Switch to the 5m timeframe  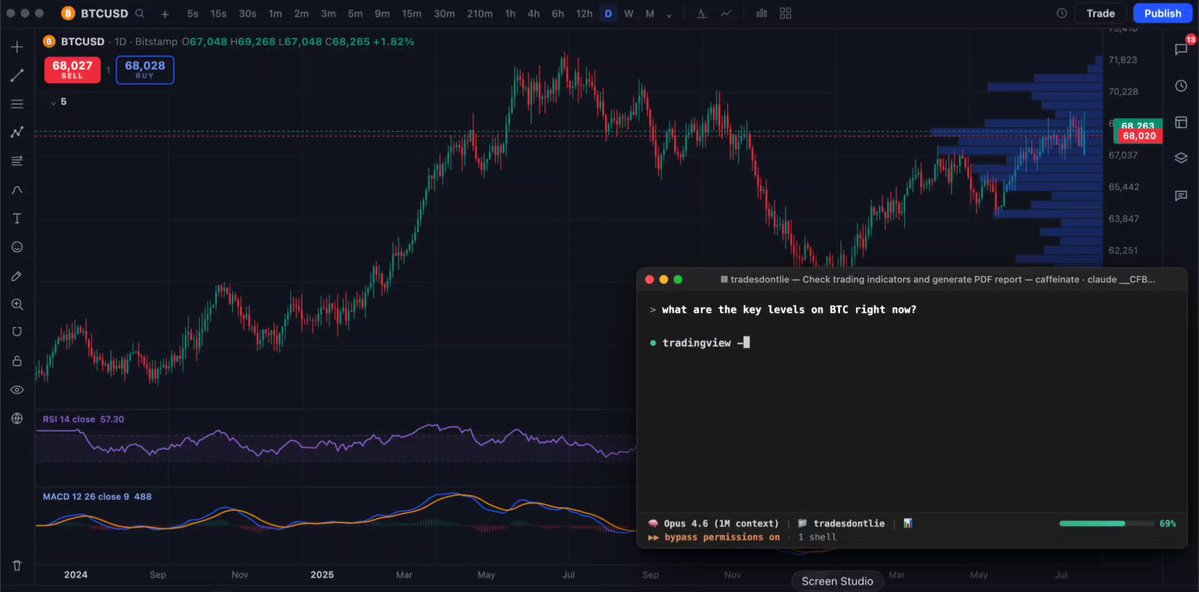355,14
